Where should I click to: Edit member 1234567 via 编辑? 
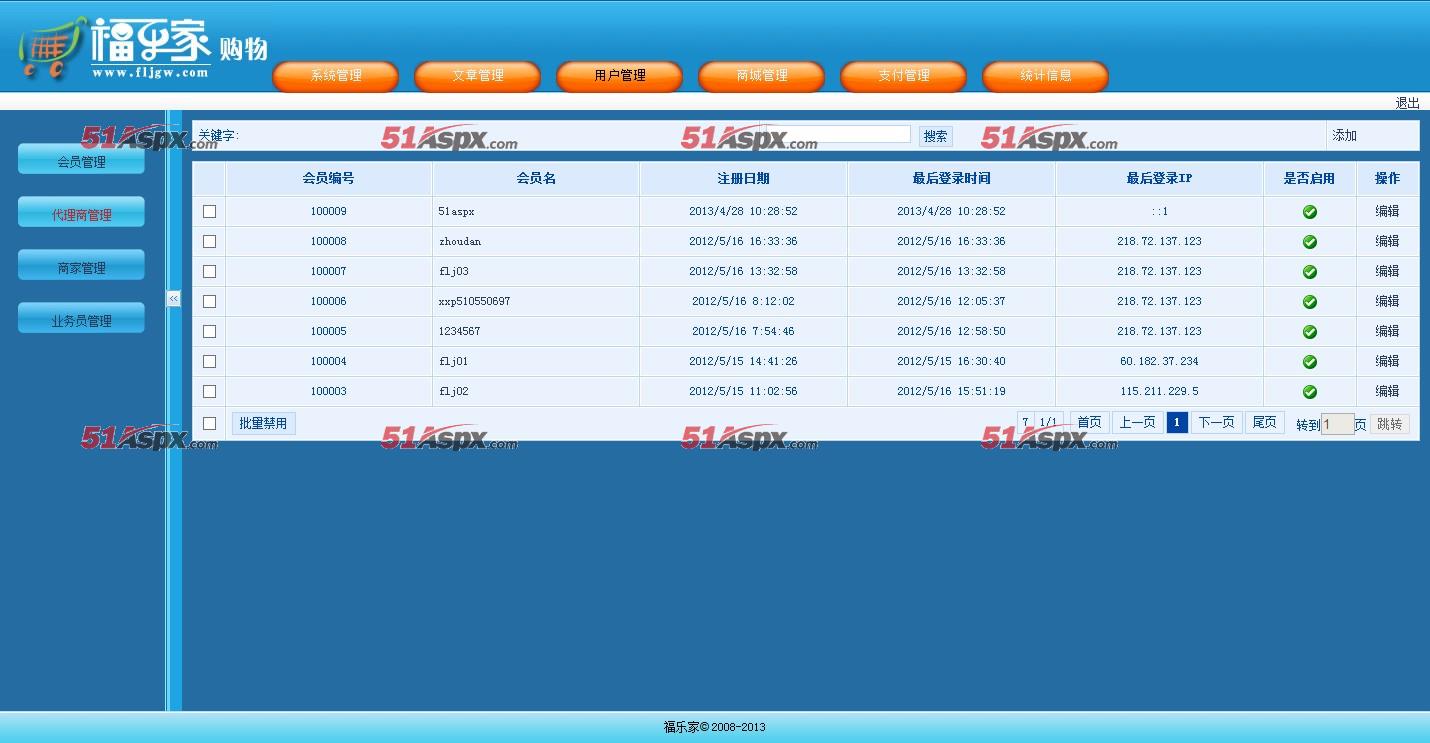tap(1387, 331)
